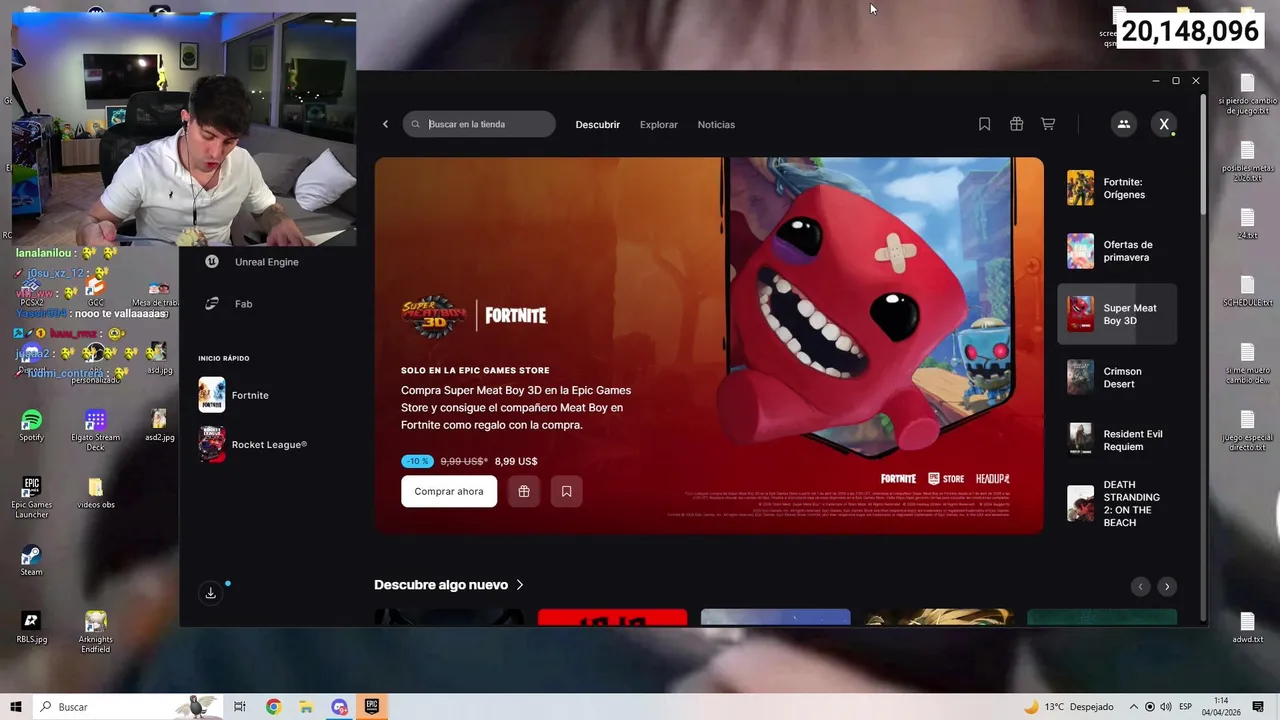Viewport: 1280px width, 720px height.
Task: Select the RBLS.jpg desktop file
Action: (x=32, y=628)
